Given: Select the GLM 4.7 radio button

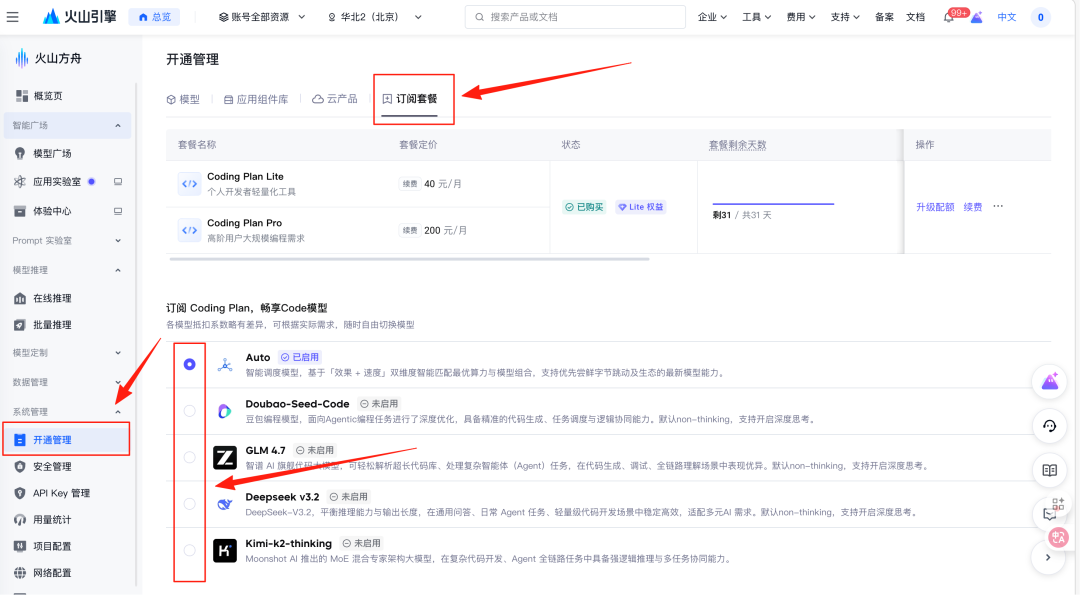Looking at the screenshot, I should 189,457.
